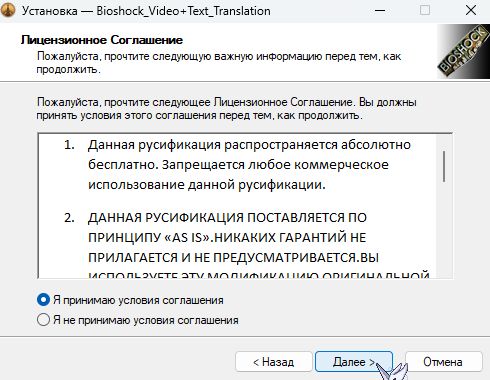The image size is (490, 380).
Task: Click line 'ПРИЛАГАЕТСЯ И НЕ ПРЕДУСМАТРИВАЕТСЯ.ВЫ'
Action: 233,257
